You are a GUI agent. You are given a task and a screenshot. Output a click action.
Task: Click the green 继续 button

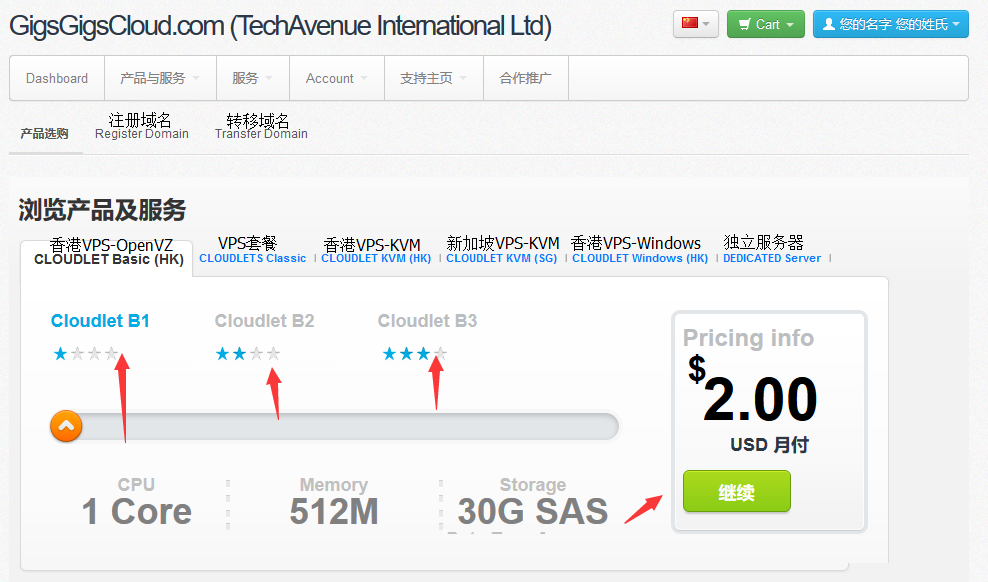(737, 491)
